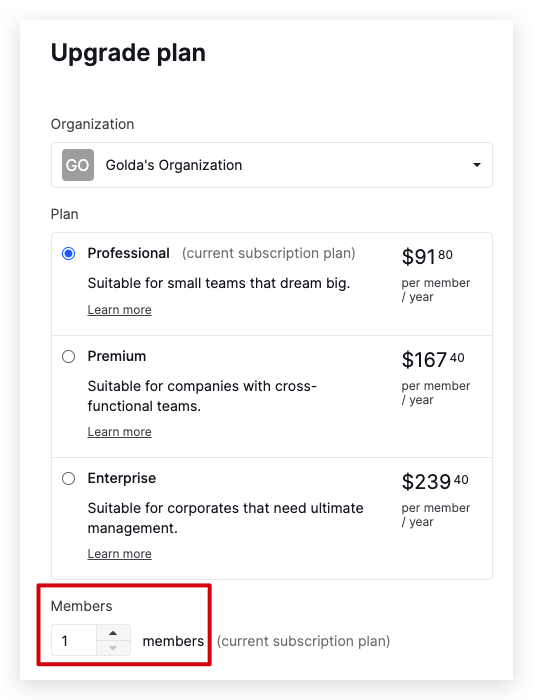Click into the members number field
Viewport: 533px width, 700px height.
(74, 640)
